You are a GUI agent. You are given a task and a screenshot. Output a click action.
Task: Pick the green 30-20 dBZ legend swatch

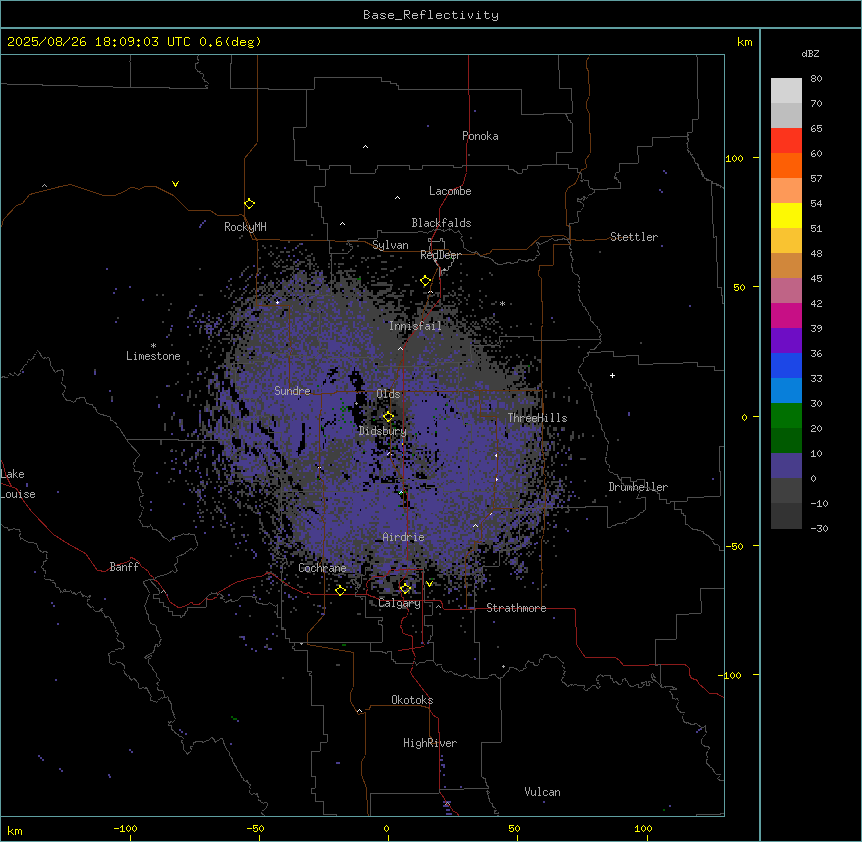[x=786, y=416]
